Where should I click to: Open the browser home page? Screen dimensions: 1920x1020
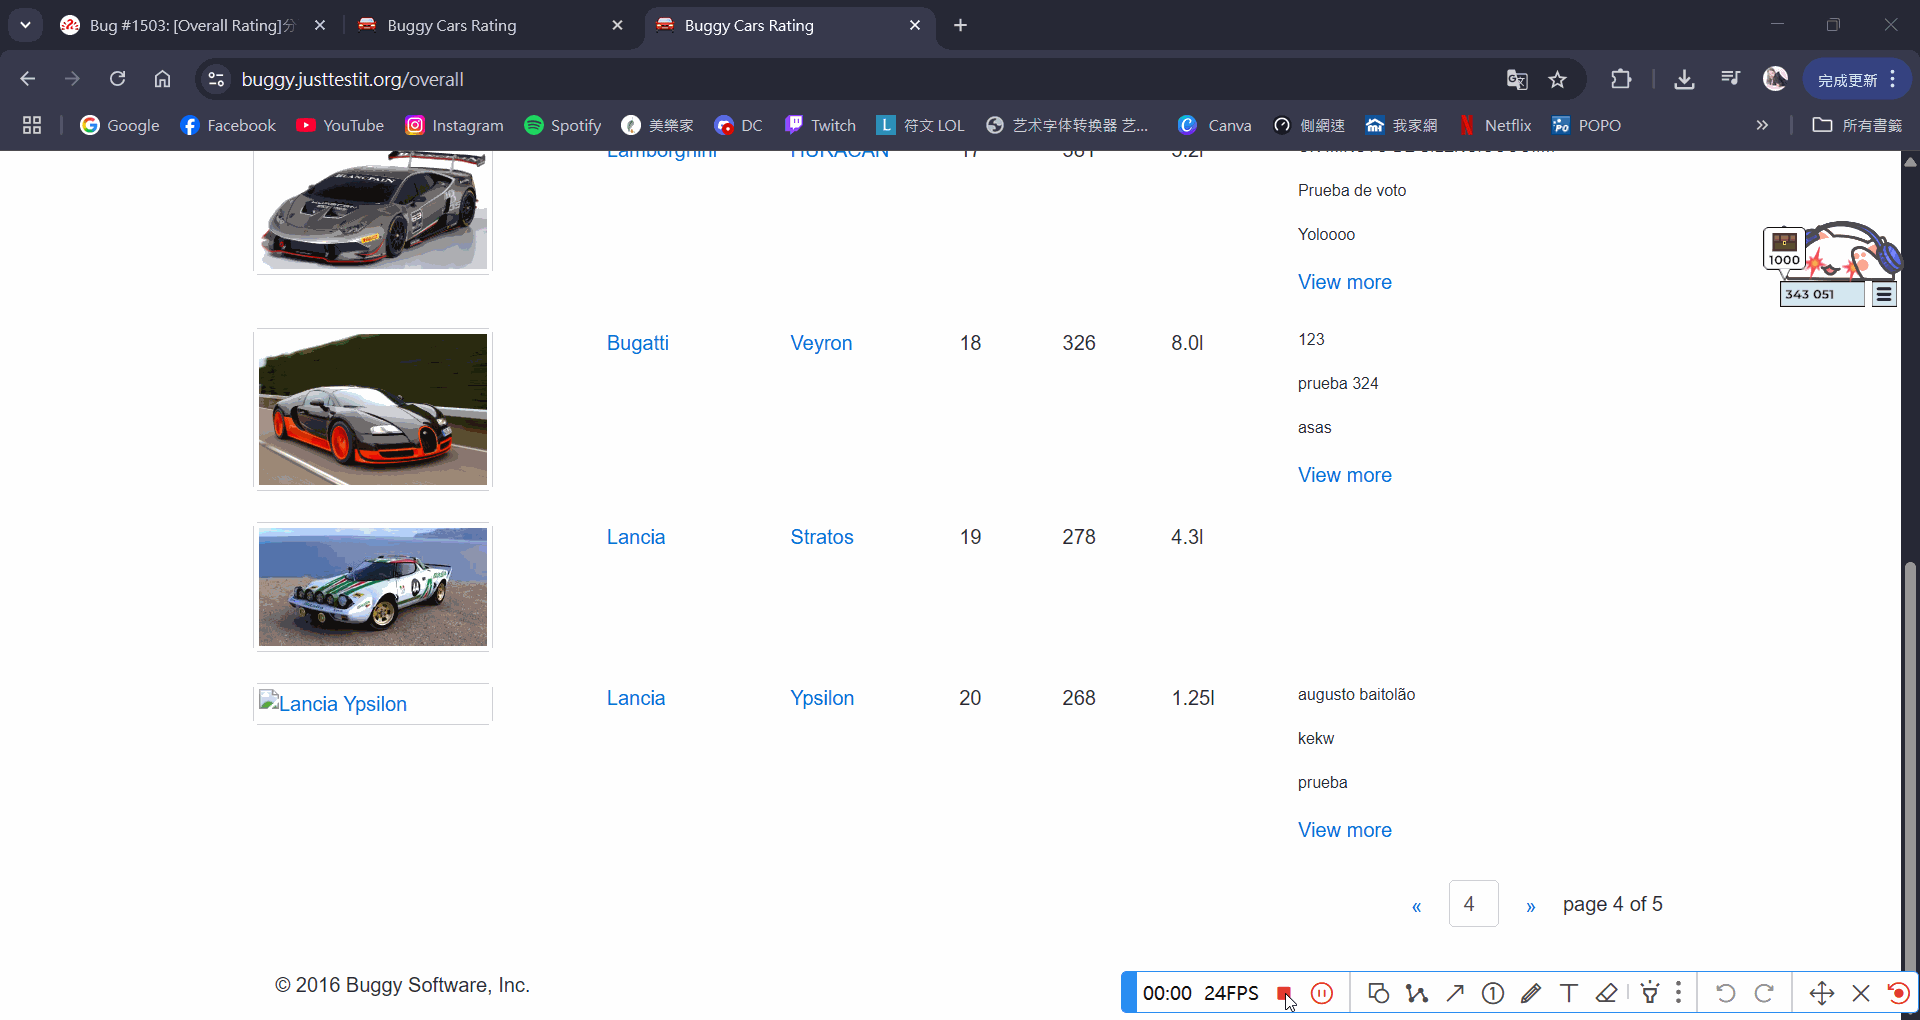[162, 79]
